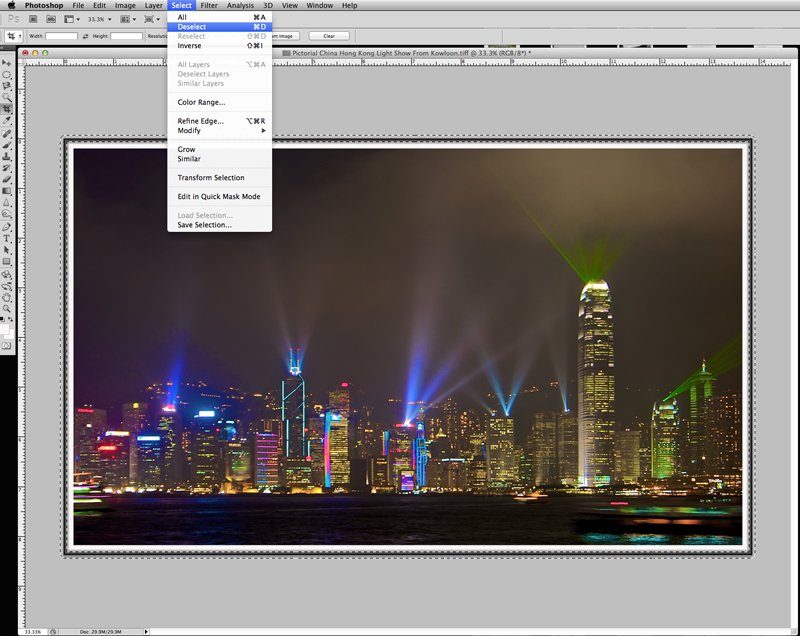Choose Deselect from the Select menu

tap(192, 27)
